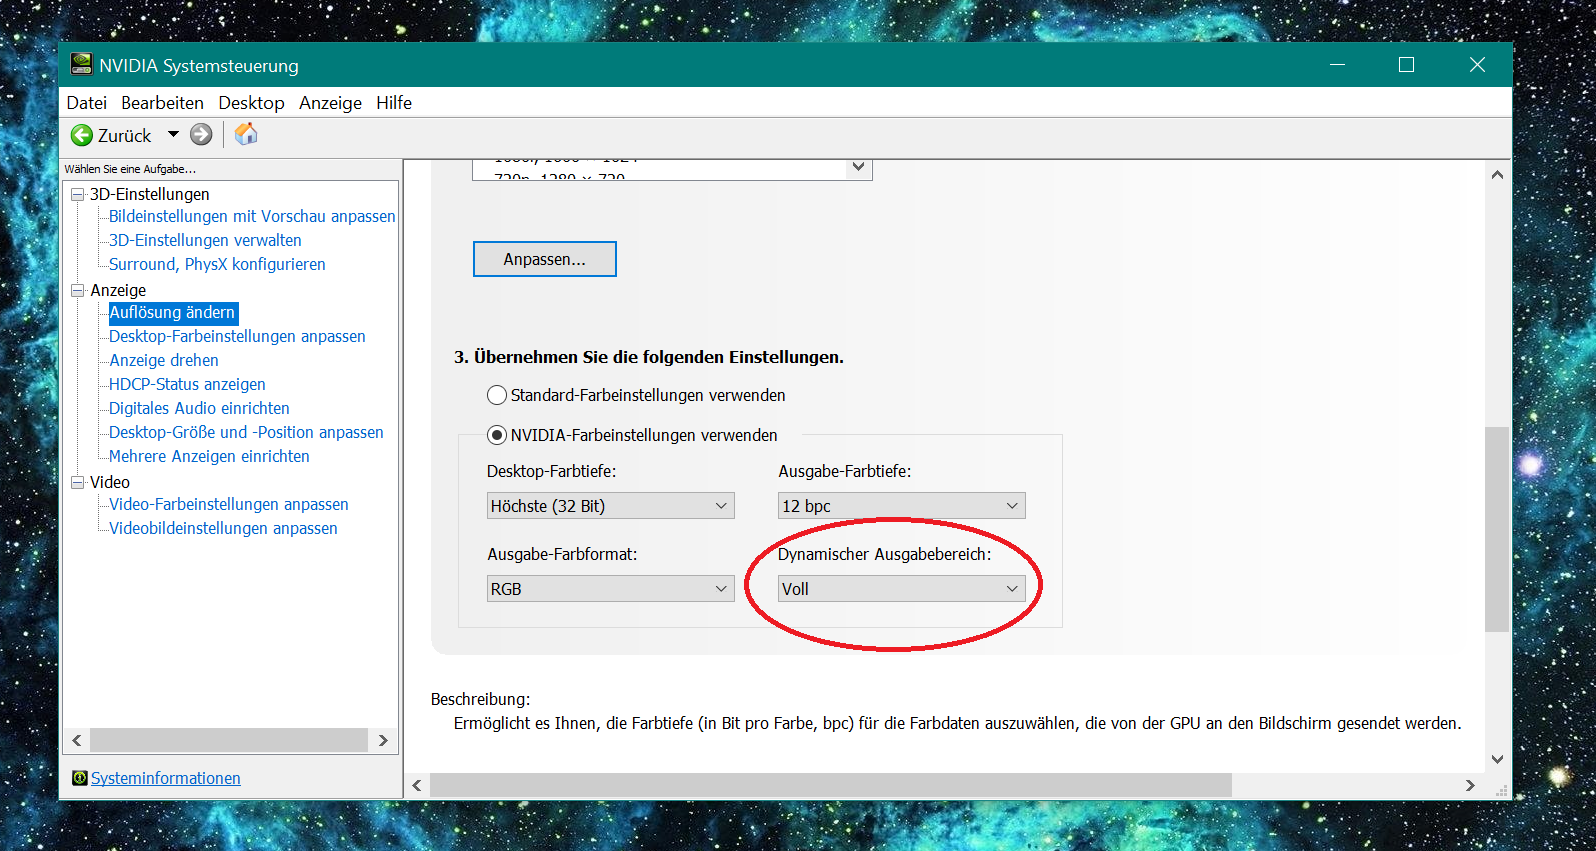Click the task tree scroll-left arrow
The image size is (1596, 851).
[x=77, y=740]
